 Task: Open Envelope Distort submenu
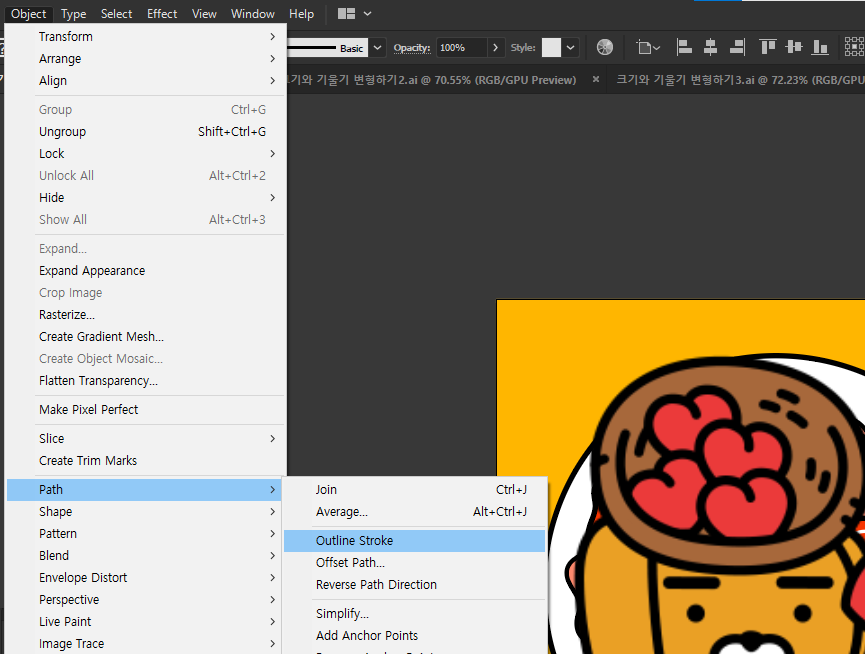(144, 578)
